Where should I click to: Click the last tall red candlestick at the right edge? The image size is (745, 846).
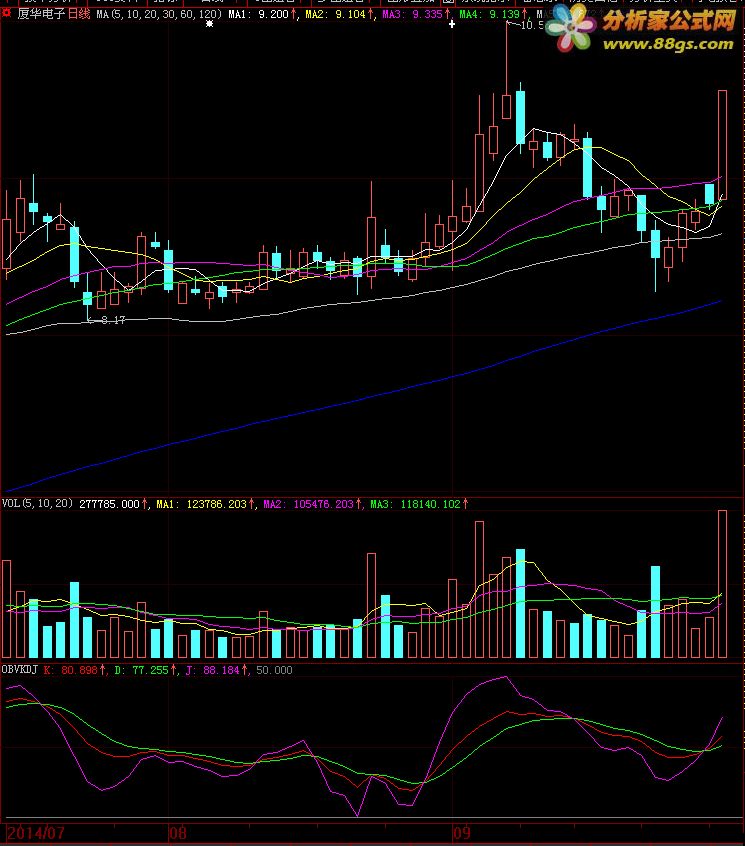point(722,145)
